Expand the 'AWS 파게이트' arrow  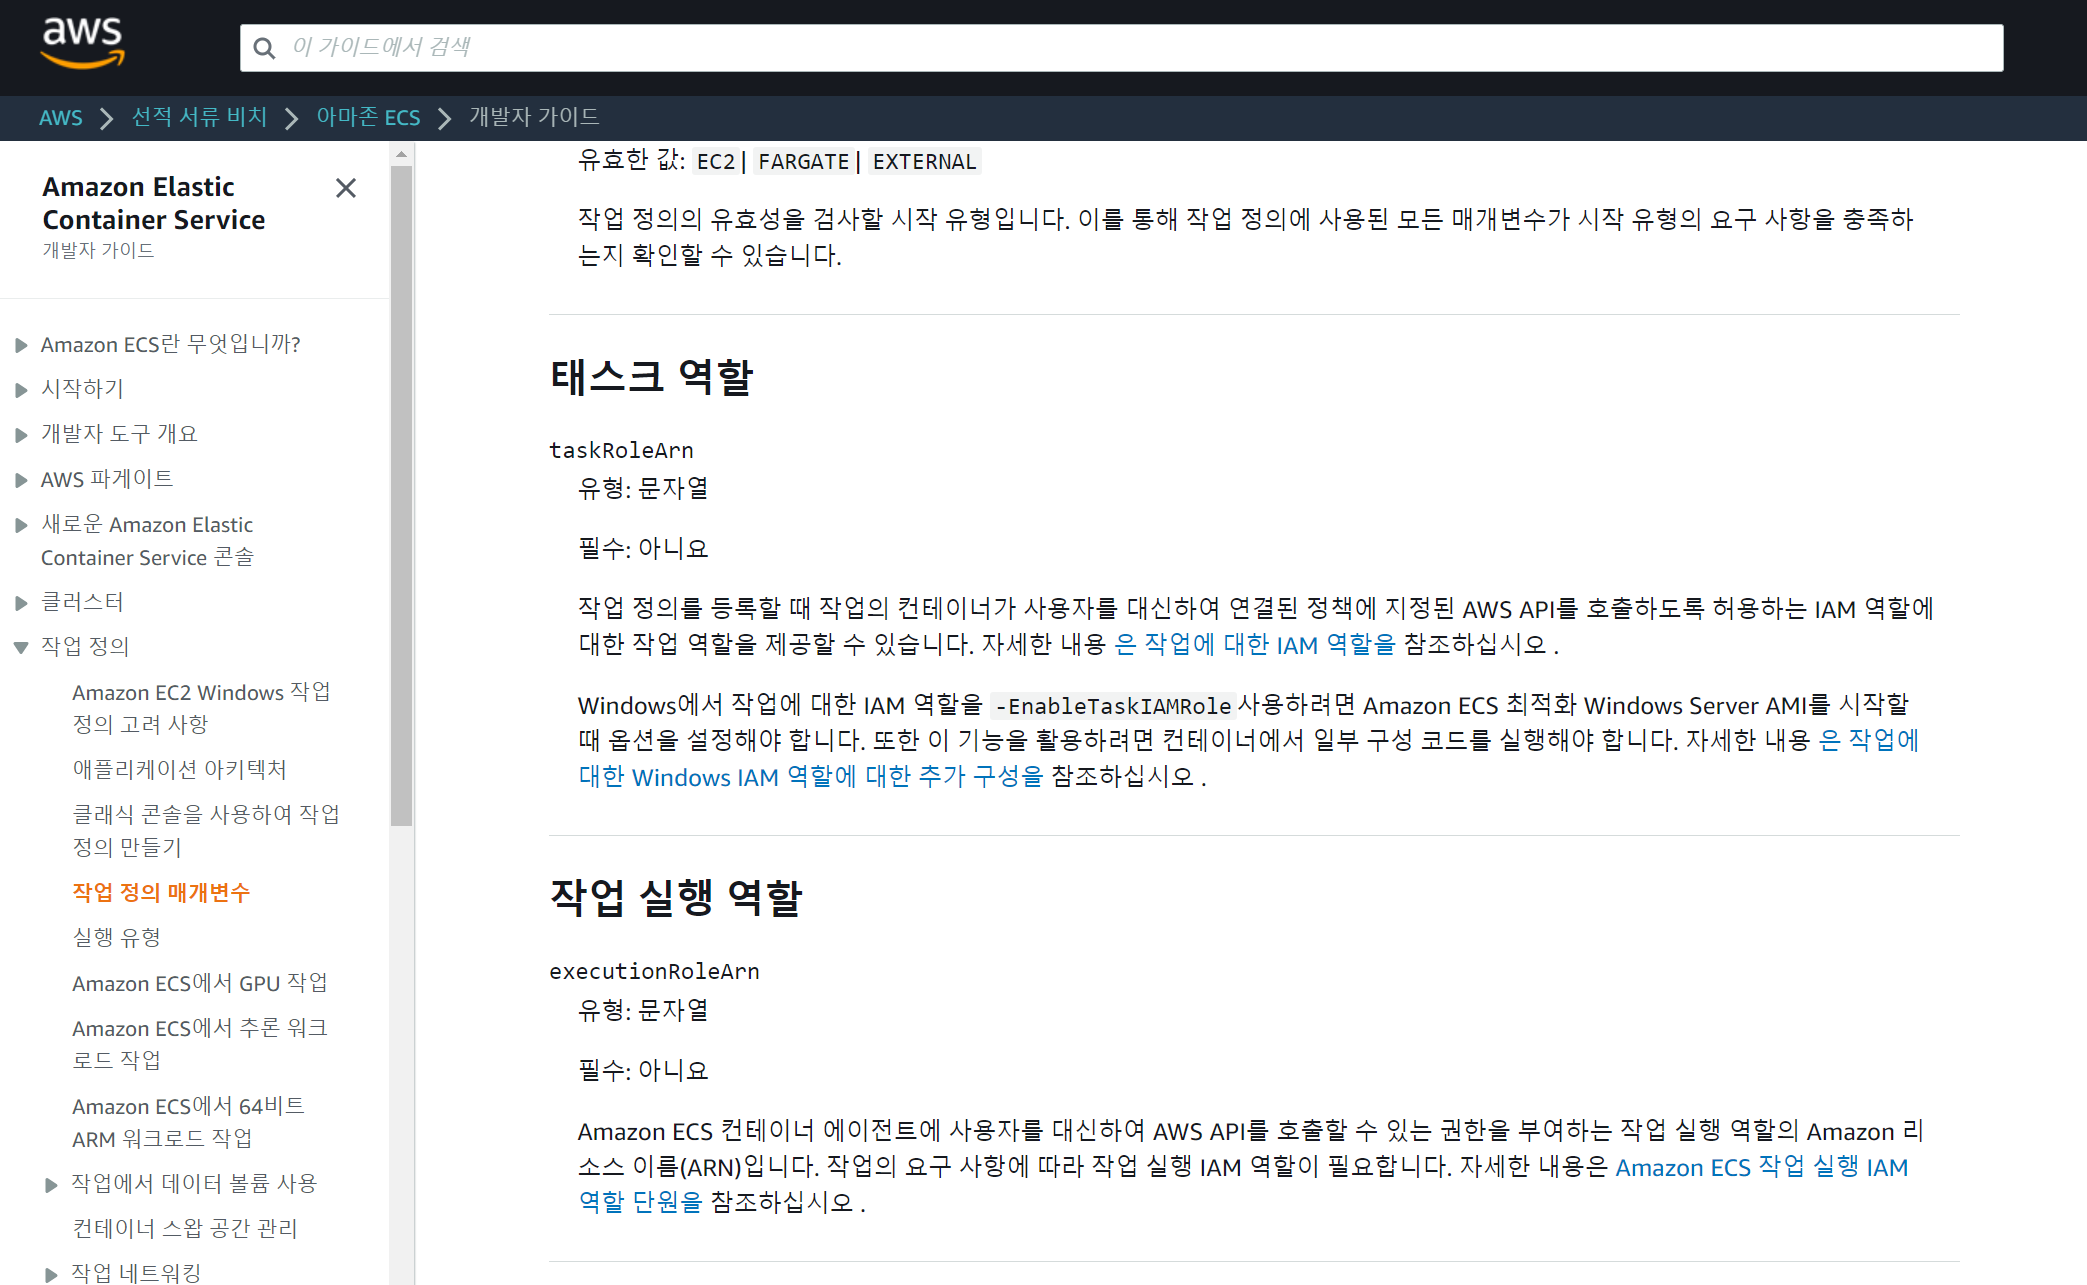(21, 480)
